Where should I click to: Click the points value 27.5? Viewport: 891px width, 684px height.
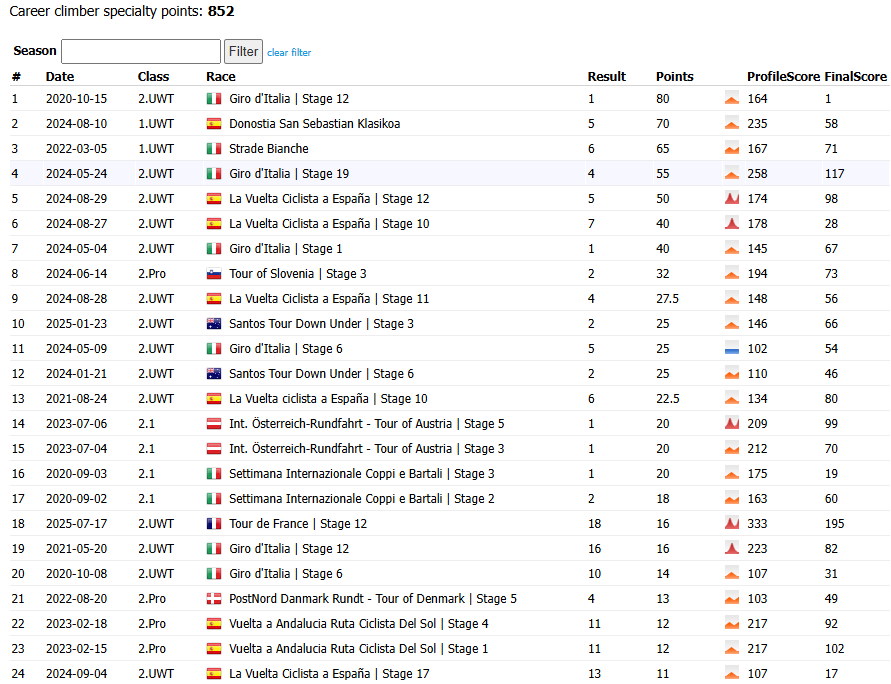[x=668, y=299]
